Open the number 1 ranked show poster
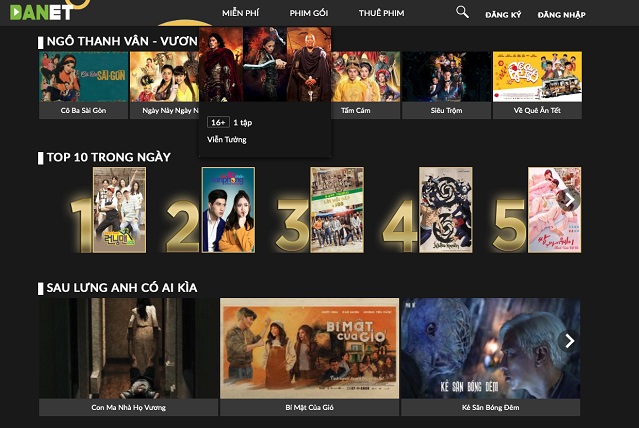Image resolution: width=639 pixels, height=428 pixels. [119, 209]
